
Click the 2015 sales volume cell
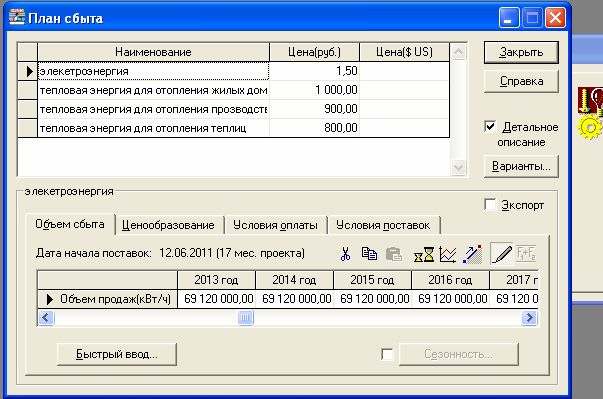373,299
